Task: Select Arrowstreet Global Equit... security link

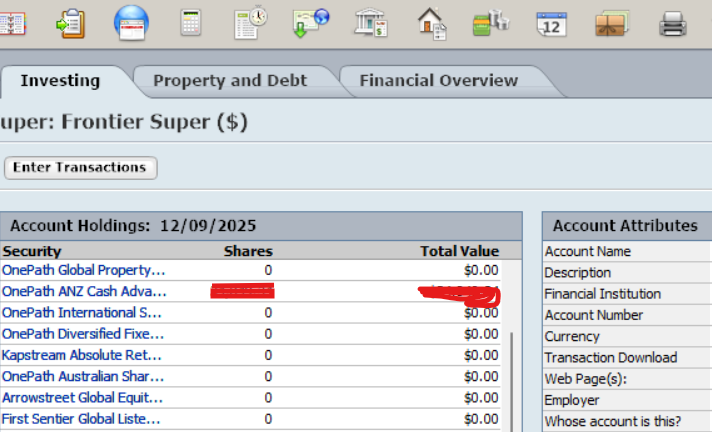Action: [82, 398]
